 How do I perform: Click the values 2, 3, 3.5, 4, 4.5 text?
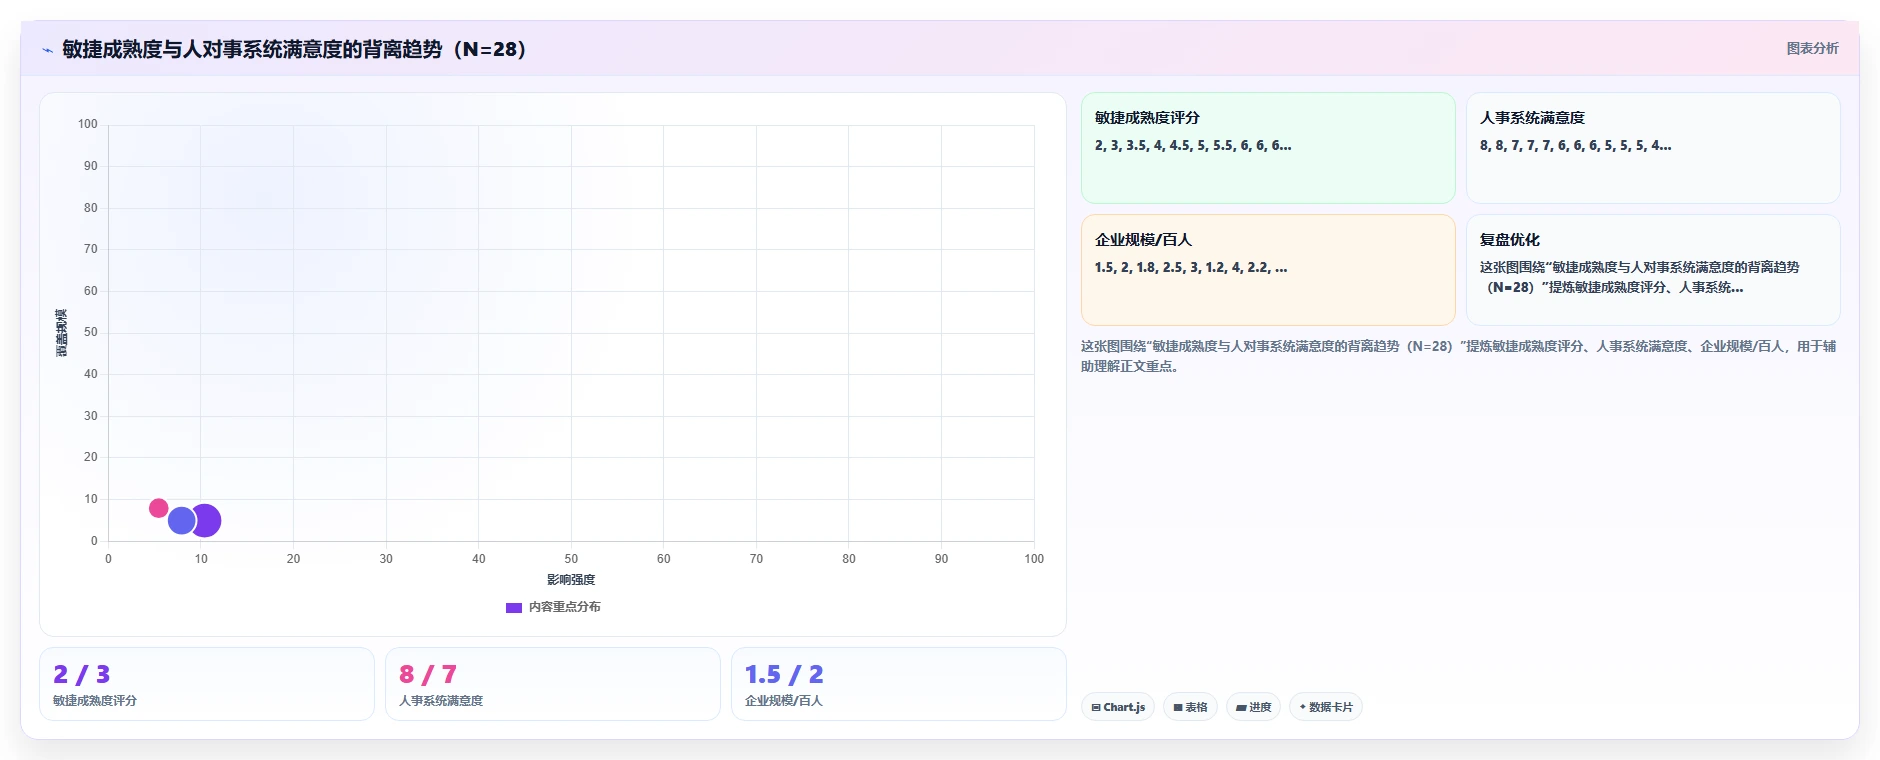1193,145
